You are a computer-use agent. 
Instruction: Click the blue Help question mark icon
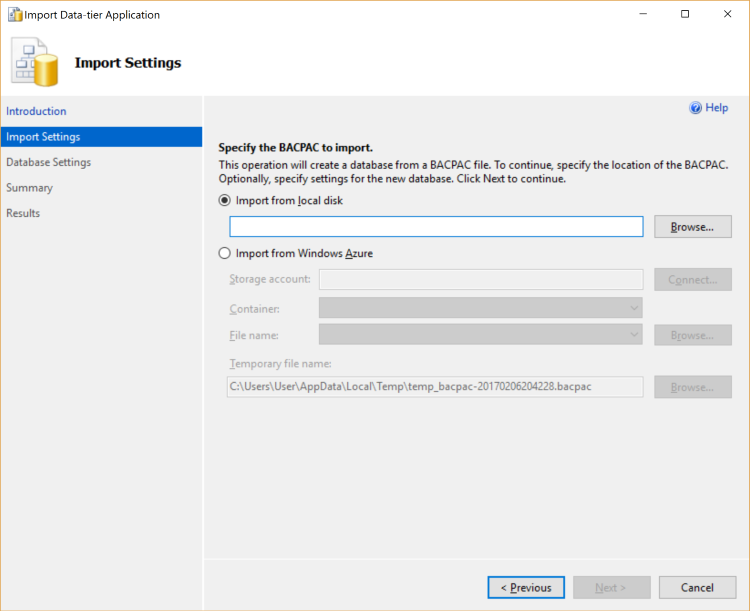695,108
